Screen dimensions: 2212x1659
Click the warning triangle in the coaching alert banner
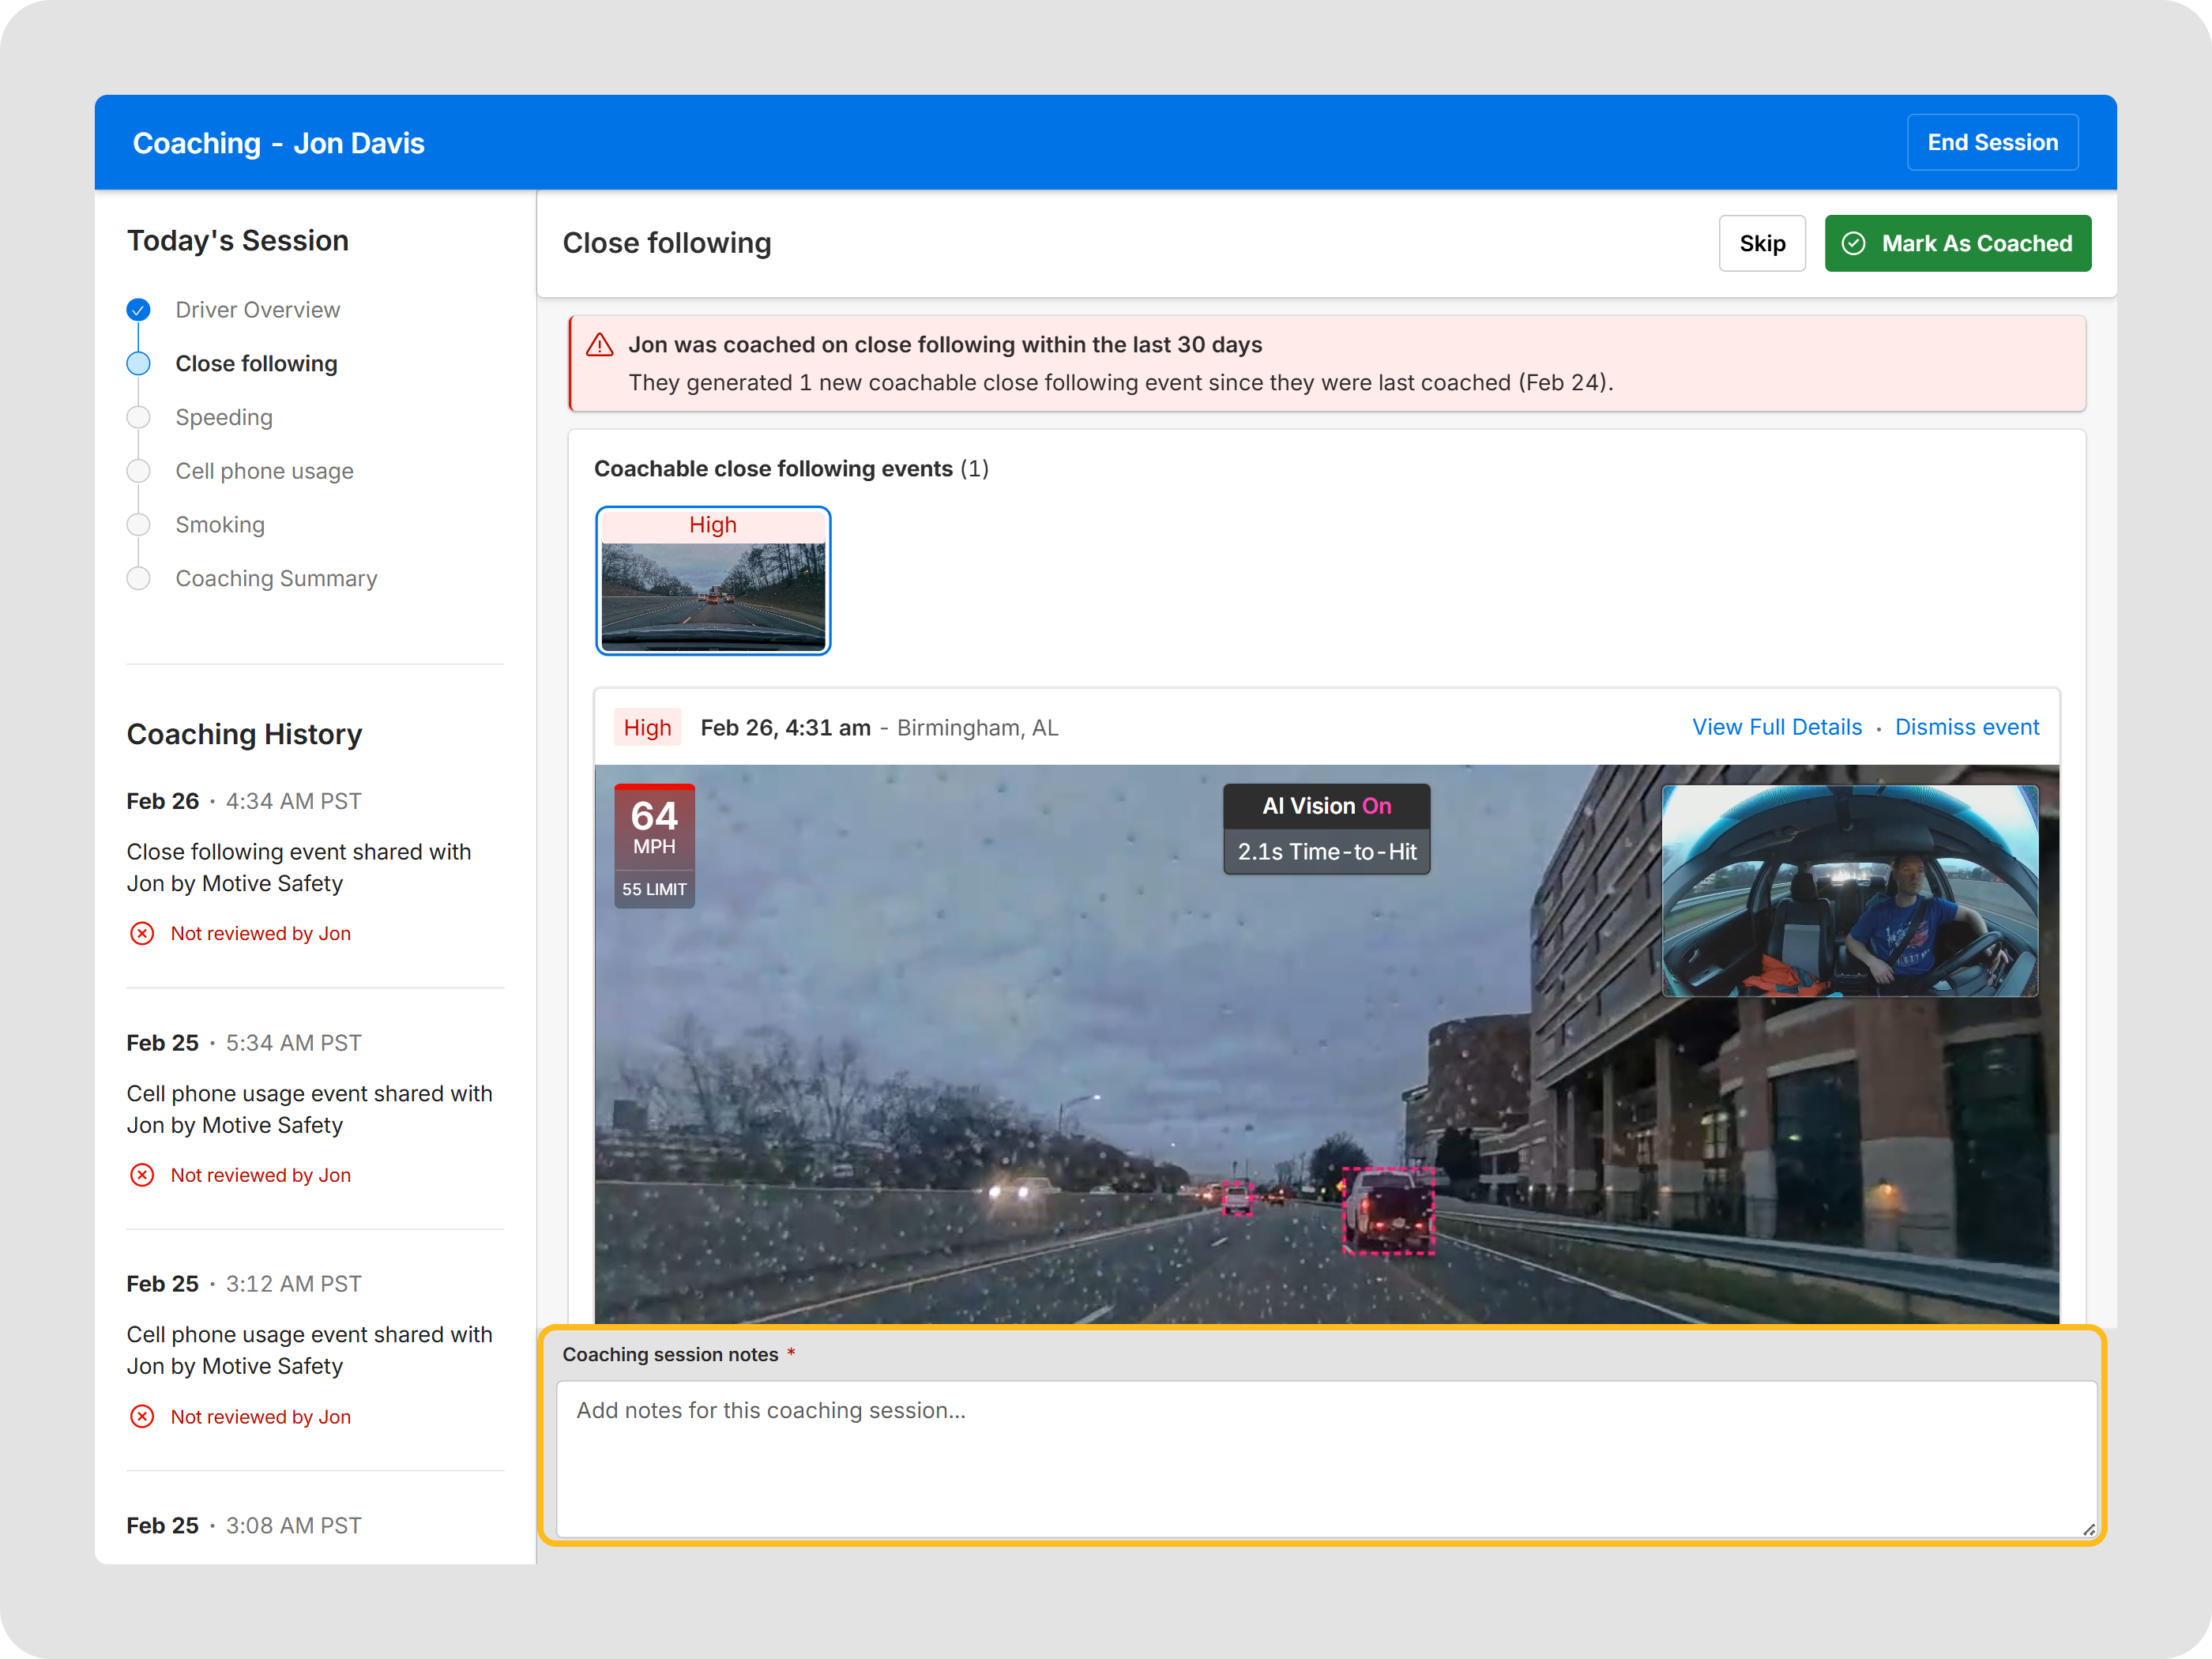pos(599,344)
